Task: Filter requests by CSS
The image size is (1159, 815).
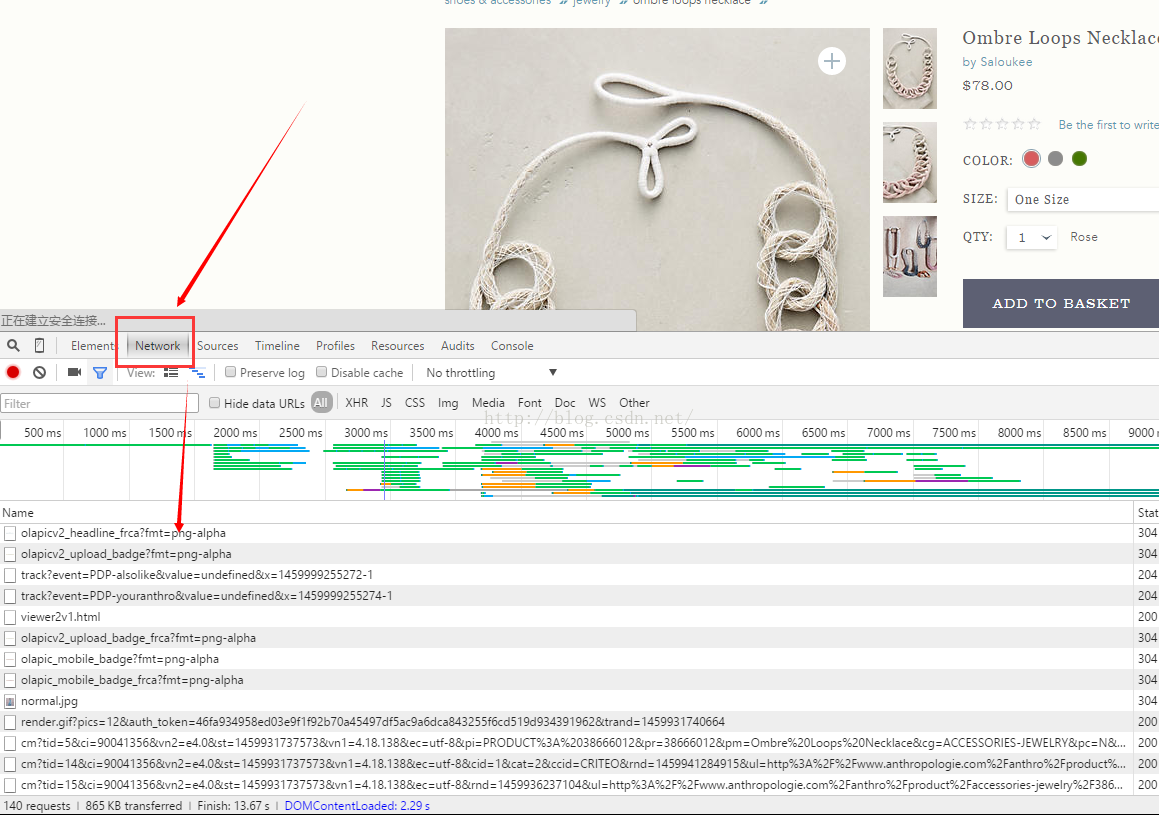Action: click(415, 403)
